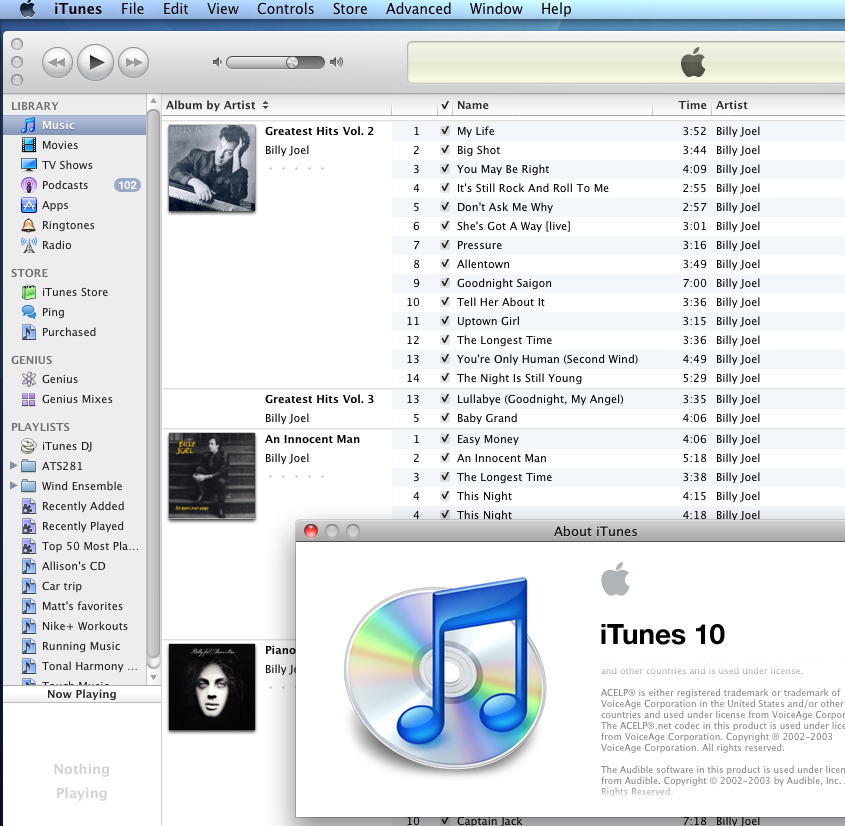Uncheck the Easy Money checkbox
This screenshot has height=826, width=845.
coord(445,439)
